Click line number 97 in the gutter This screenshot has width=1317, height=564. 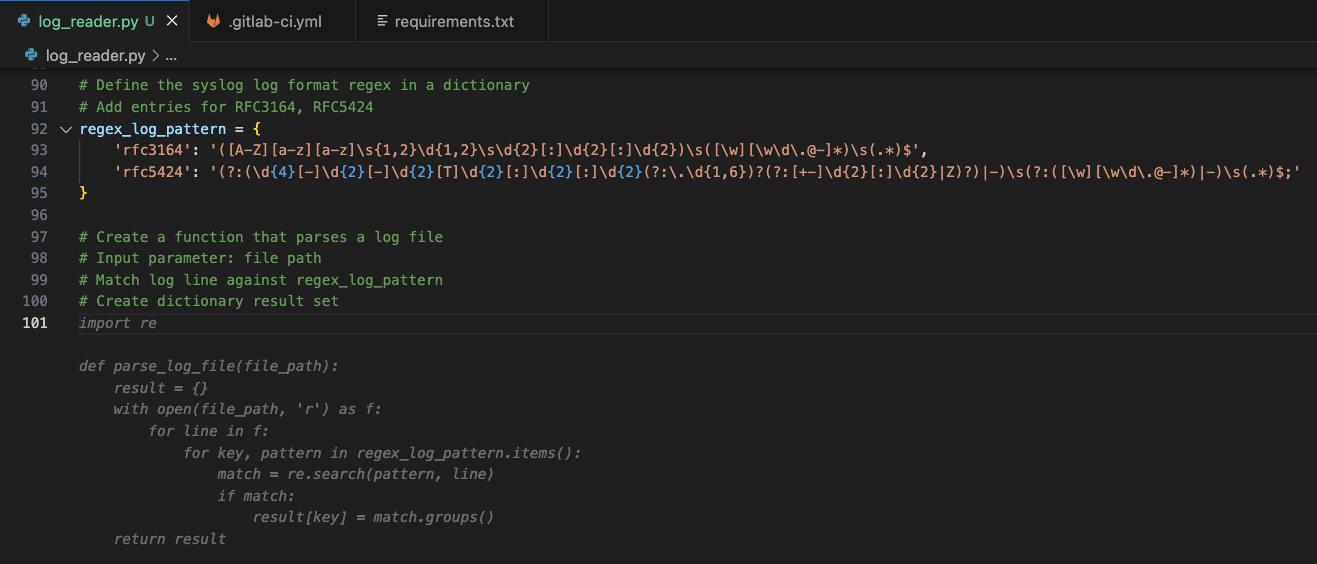click(x=39, y=237)
